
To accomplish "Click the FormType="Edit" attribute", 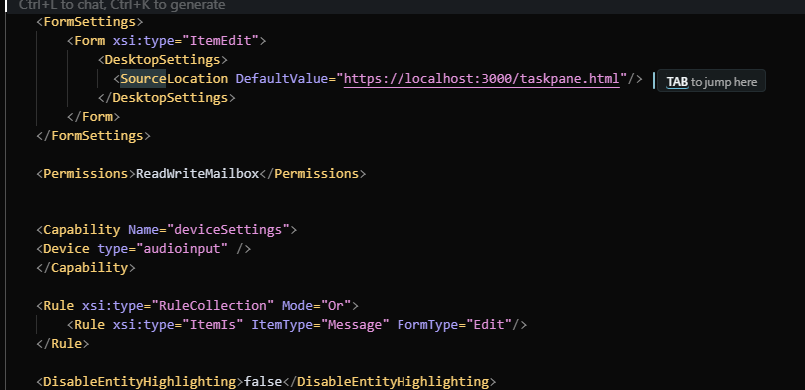I will click(x=455, y=324).
